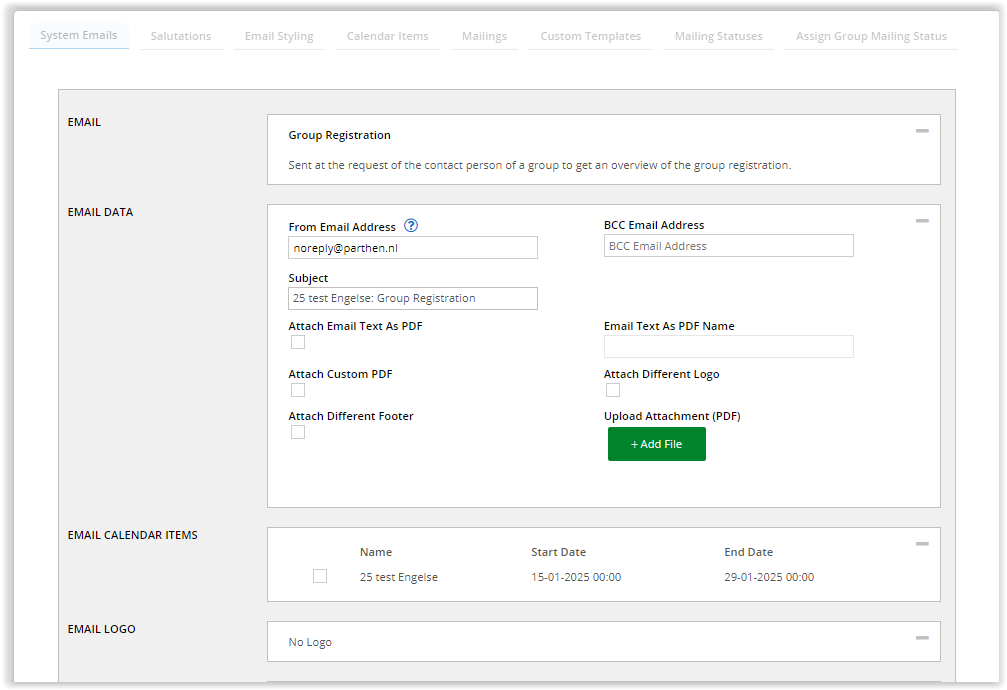Click the End Date column header
This screenshot has height=690, width=1007.
point(749,552)
